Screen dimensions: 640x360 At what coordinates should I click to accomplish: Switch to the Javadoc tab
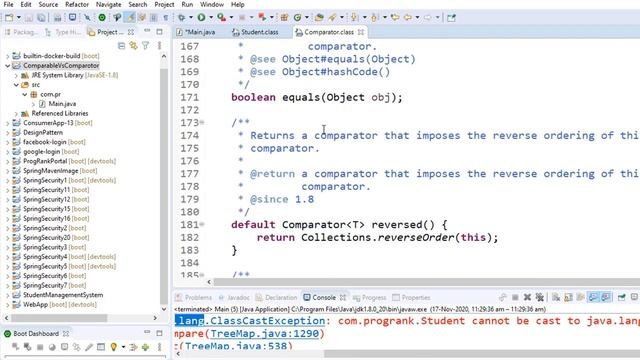[x=234, y=298]
